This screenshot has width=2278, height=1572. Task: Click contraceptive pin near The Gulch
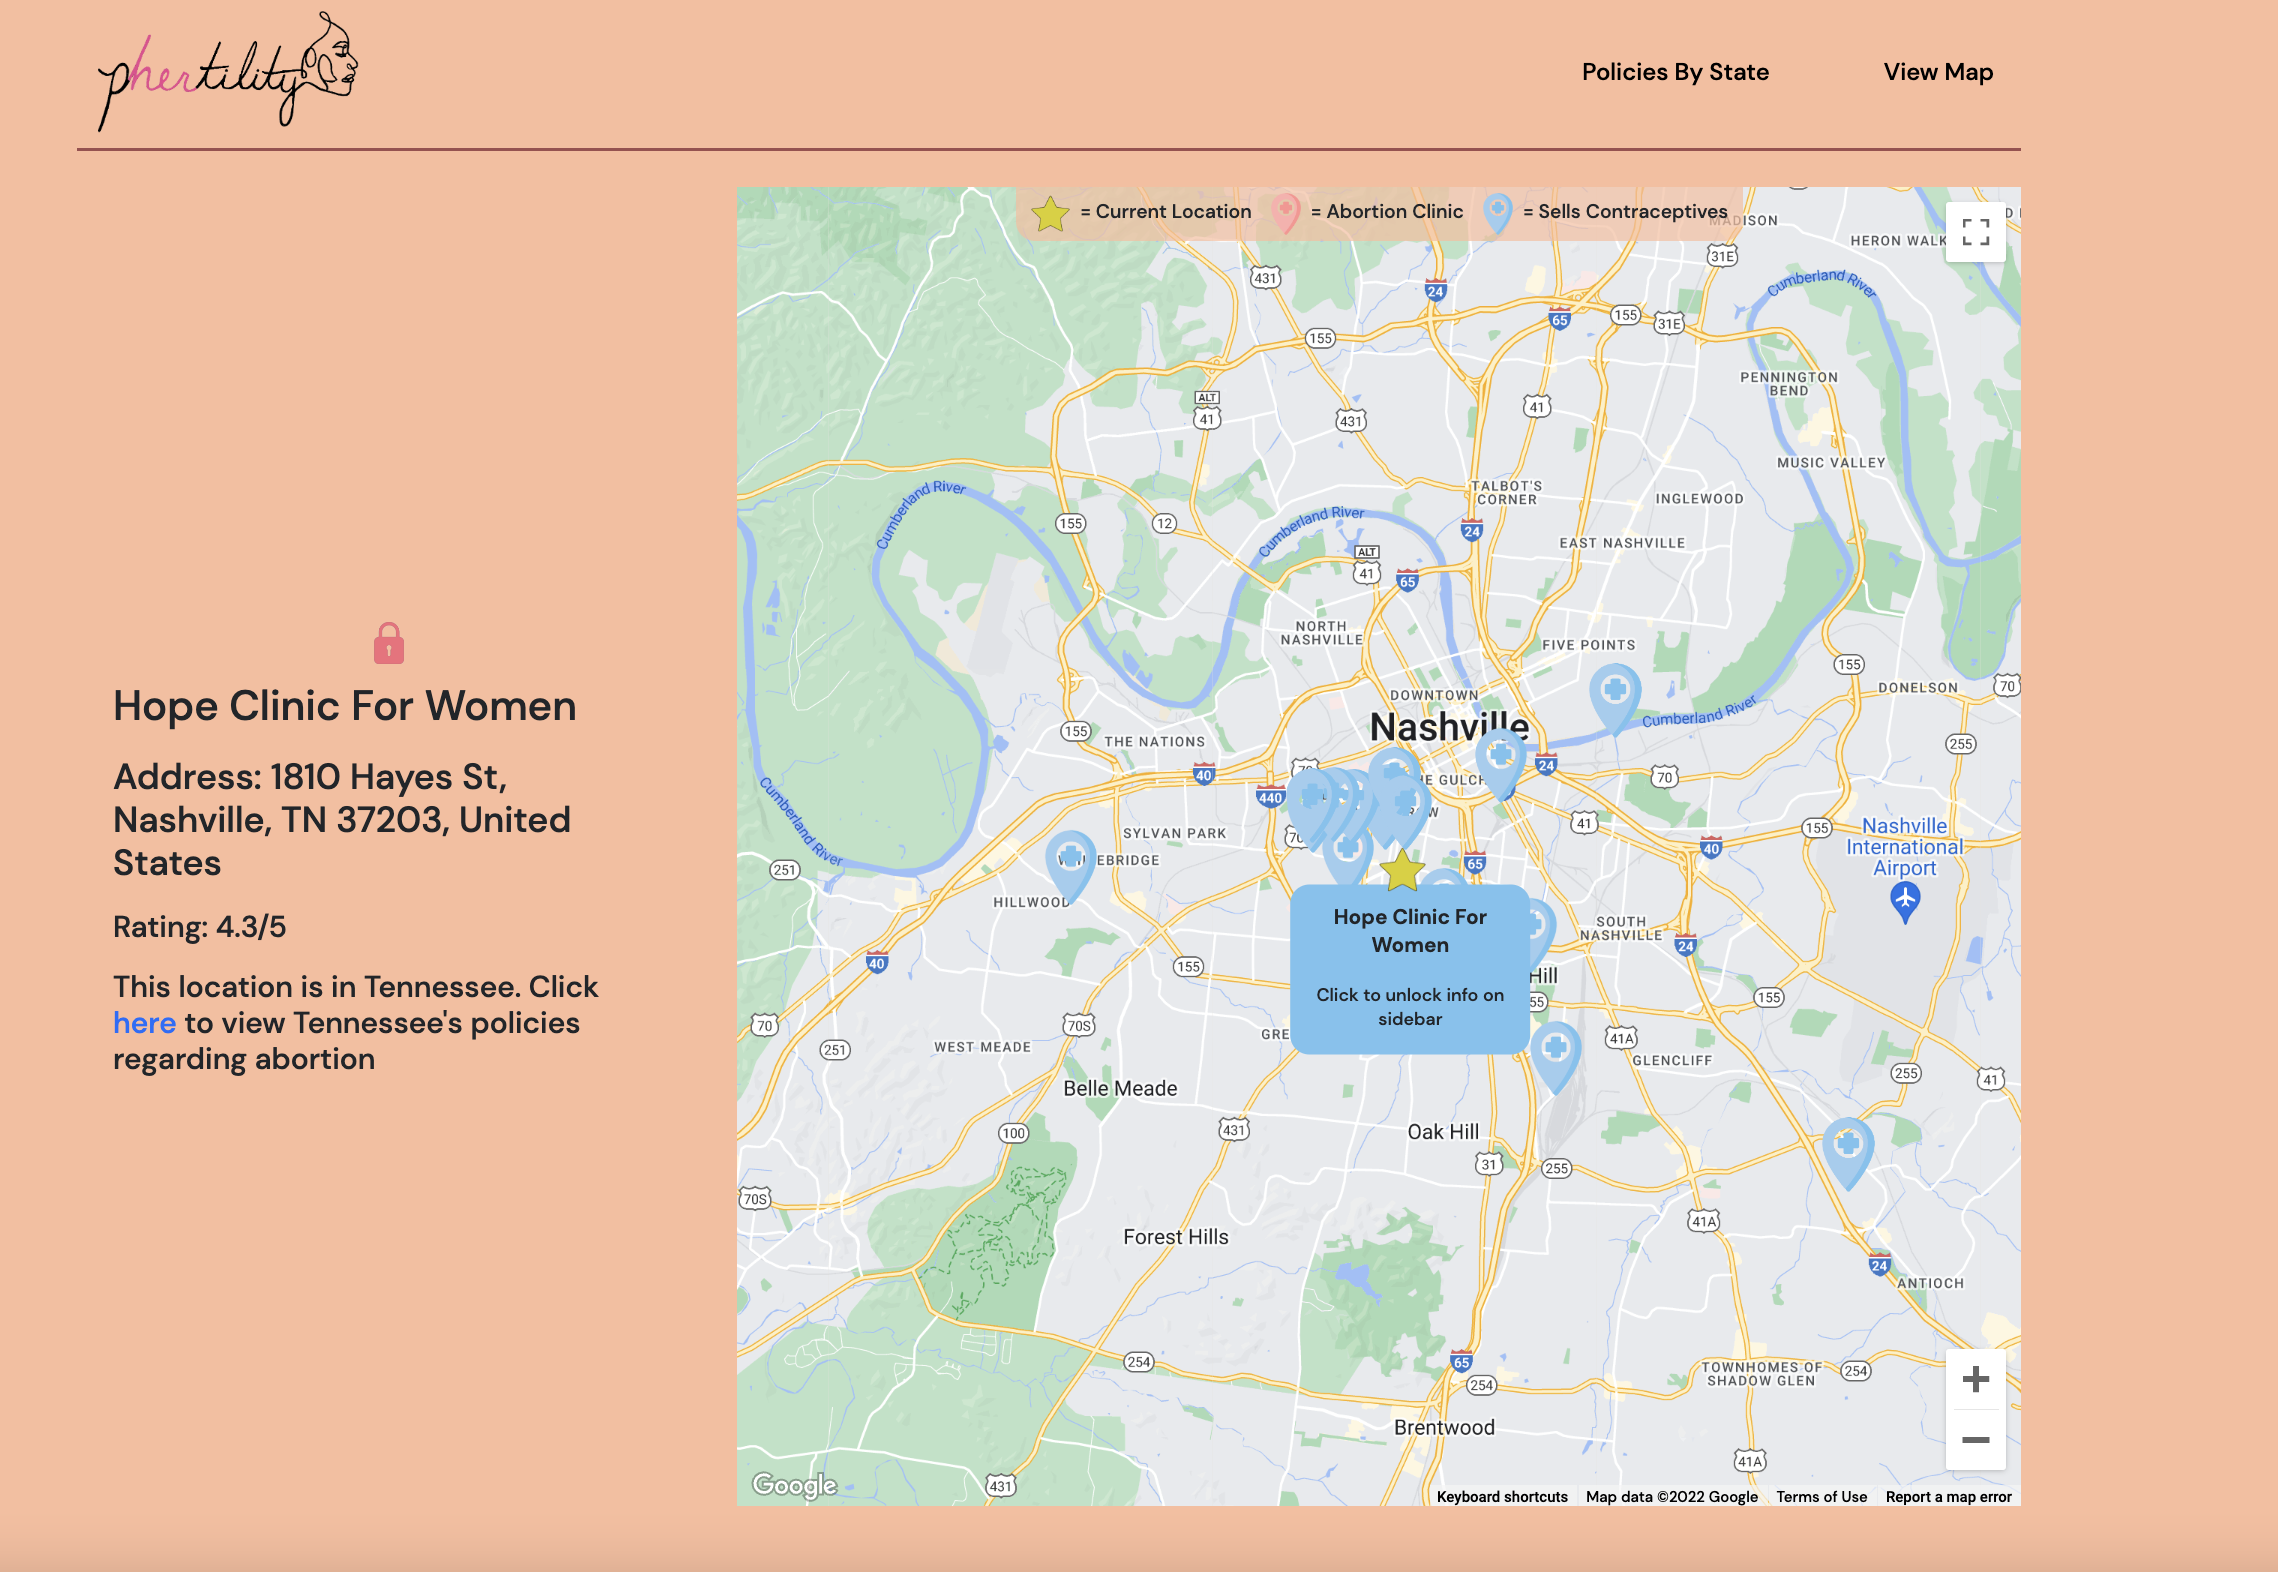point(1500,758)
